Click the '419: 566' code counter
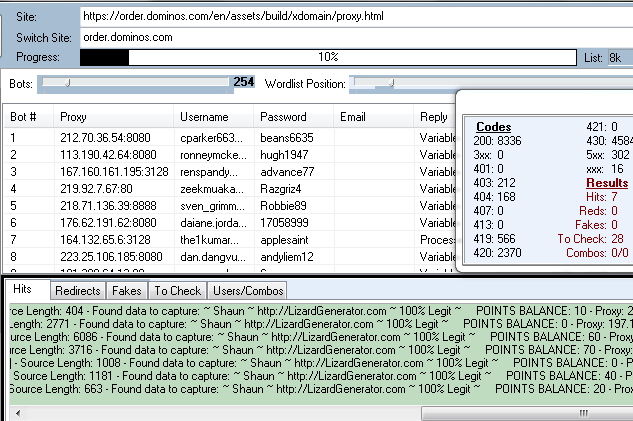Screen dimensions: 633x421 tap(495, 239)
